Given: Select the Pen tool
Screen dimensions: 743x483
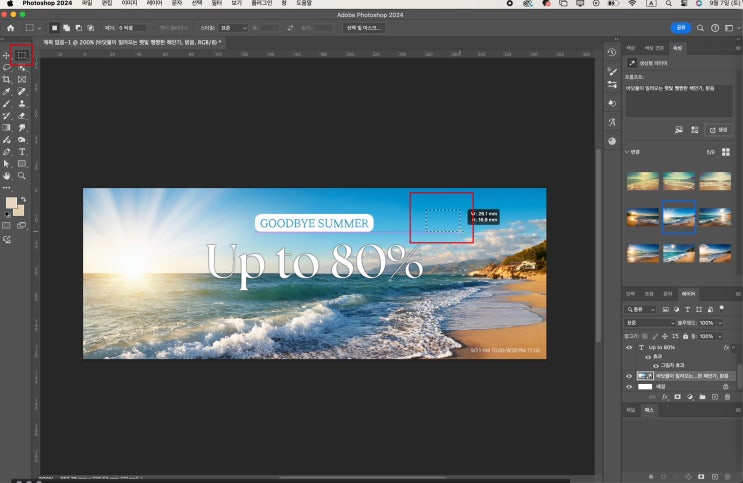Looking at the screenshot, I should point(6,152).
